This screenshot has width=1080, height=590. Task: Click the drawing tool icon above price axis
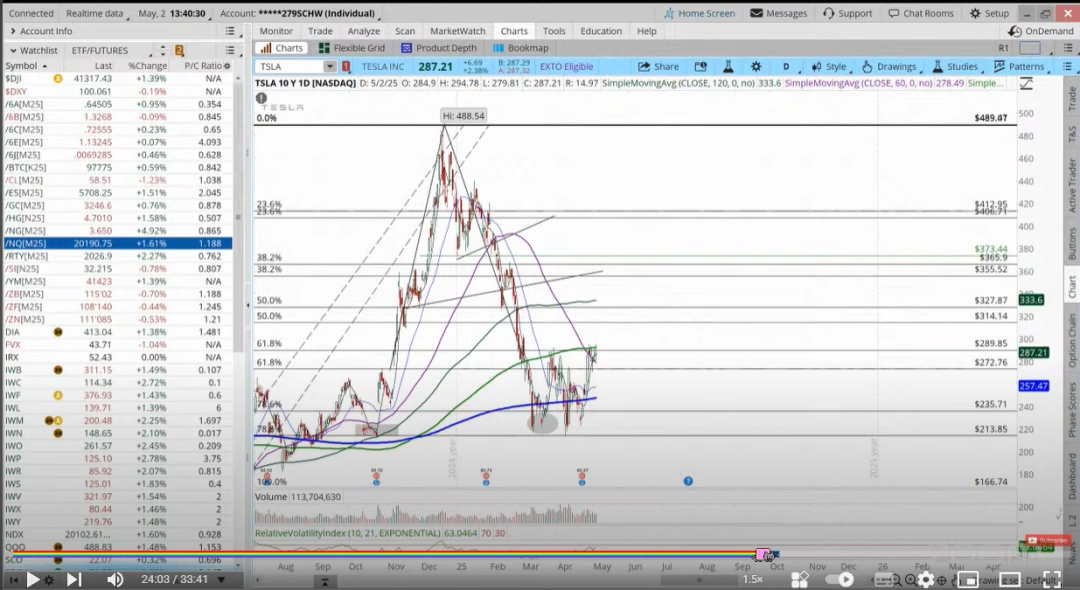(x=1026, y=84)
